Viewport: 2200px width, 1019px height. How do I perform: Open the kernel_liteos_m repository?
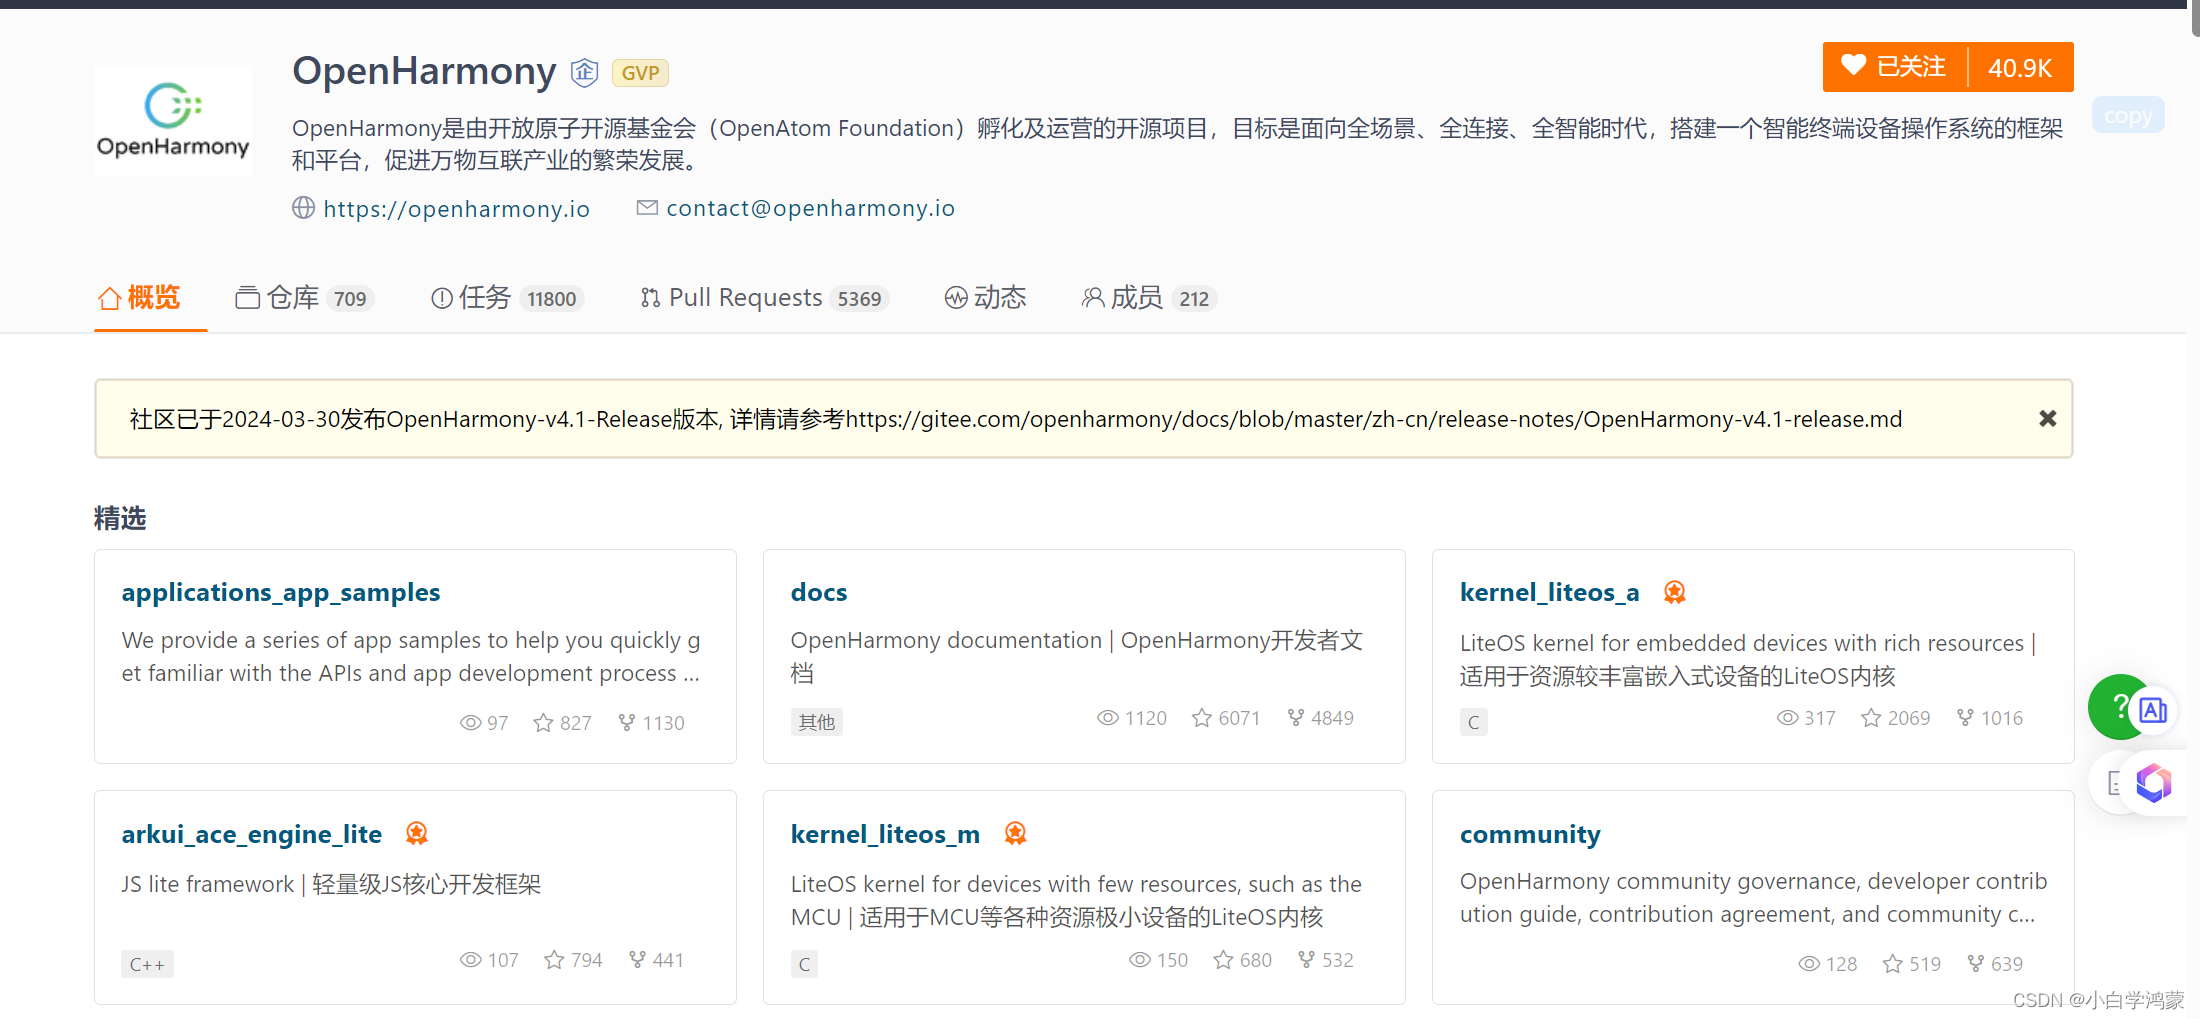point(885,834)
